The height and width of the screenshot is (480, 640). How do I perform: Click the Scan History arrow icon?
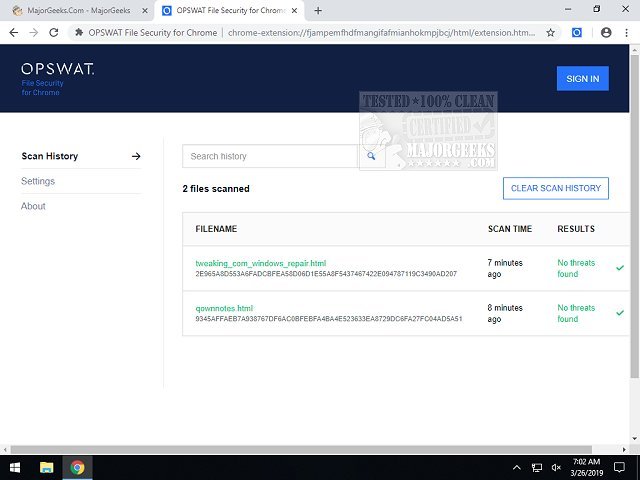coord(136,156)
